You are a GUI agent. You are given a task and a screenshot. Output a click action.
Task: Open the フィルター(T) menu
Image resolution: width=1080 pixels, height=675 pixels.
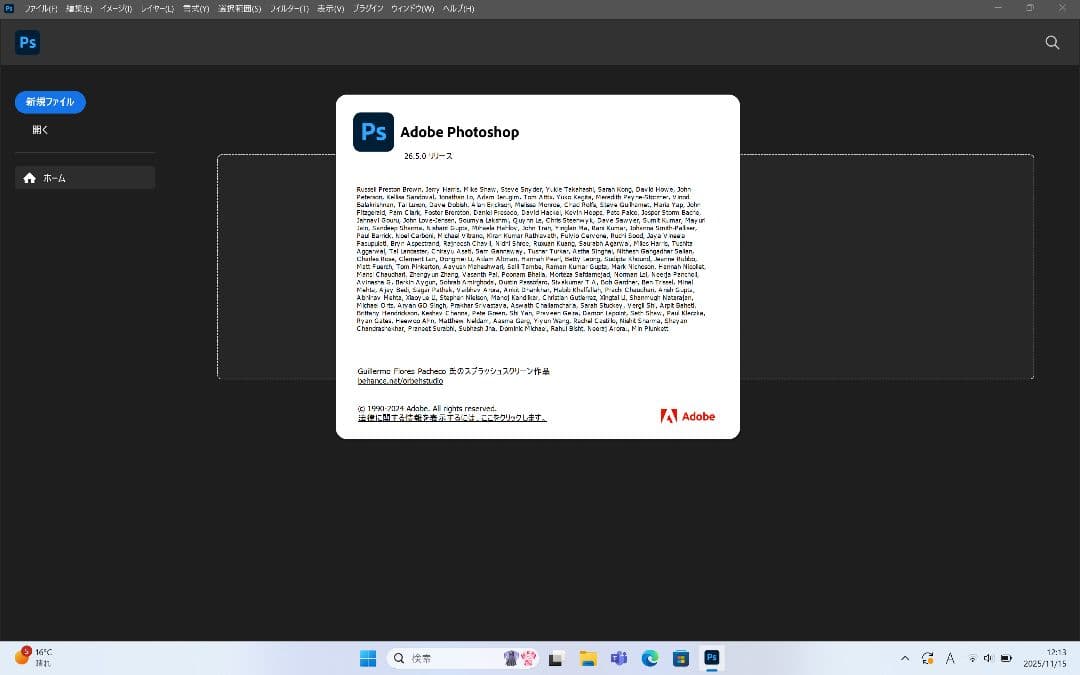pos(290,9)
